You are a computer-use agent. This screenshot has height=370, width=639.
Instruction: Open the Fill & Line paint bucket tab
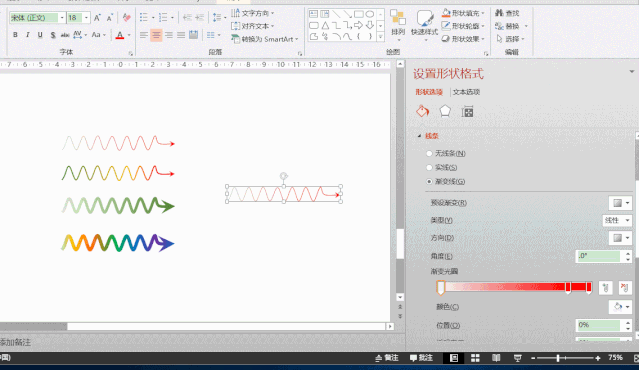(423, 111)
